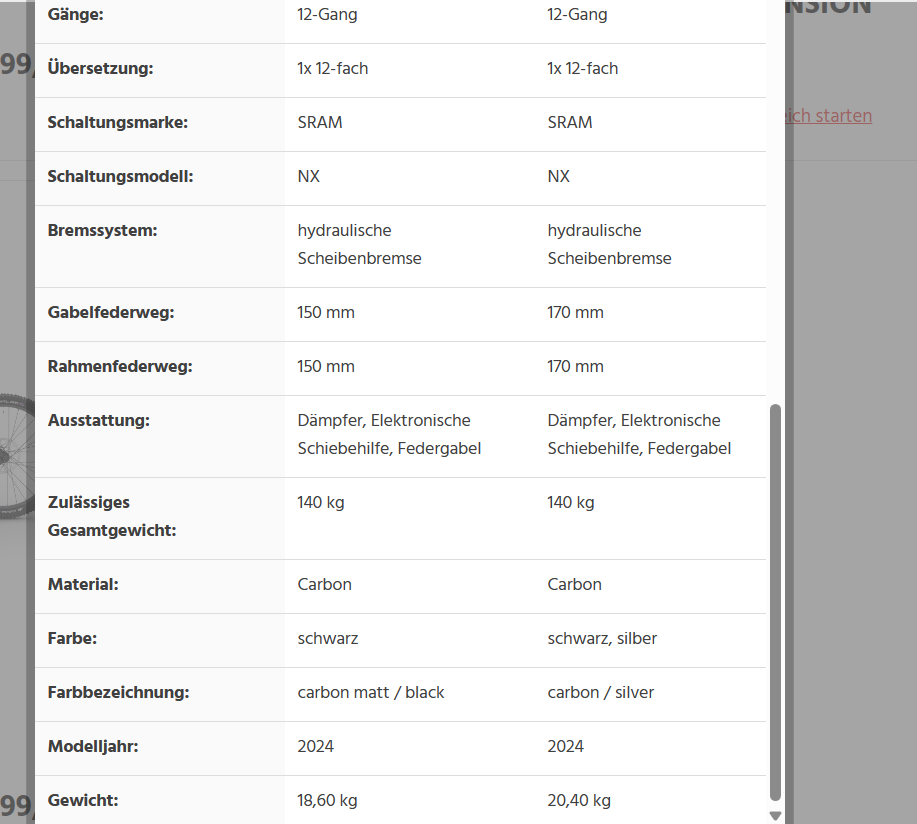Click the vertical scrollbar thumb of the table

pos(775,600)
